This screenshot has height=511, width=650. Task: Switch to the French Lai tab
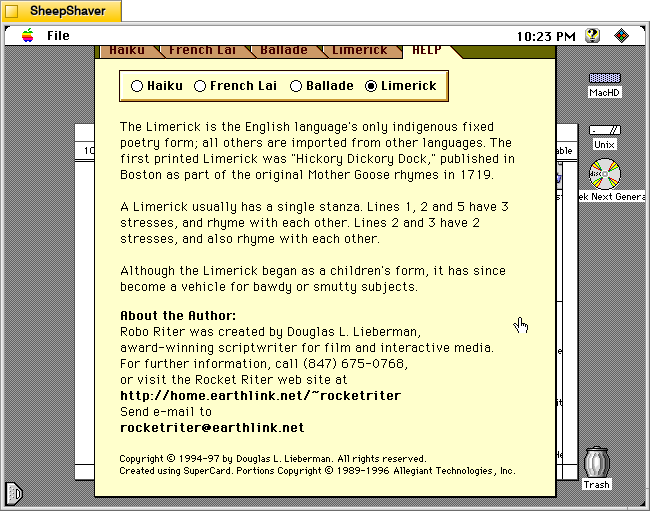click(203, 51)
